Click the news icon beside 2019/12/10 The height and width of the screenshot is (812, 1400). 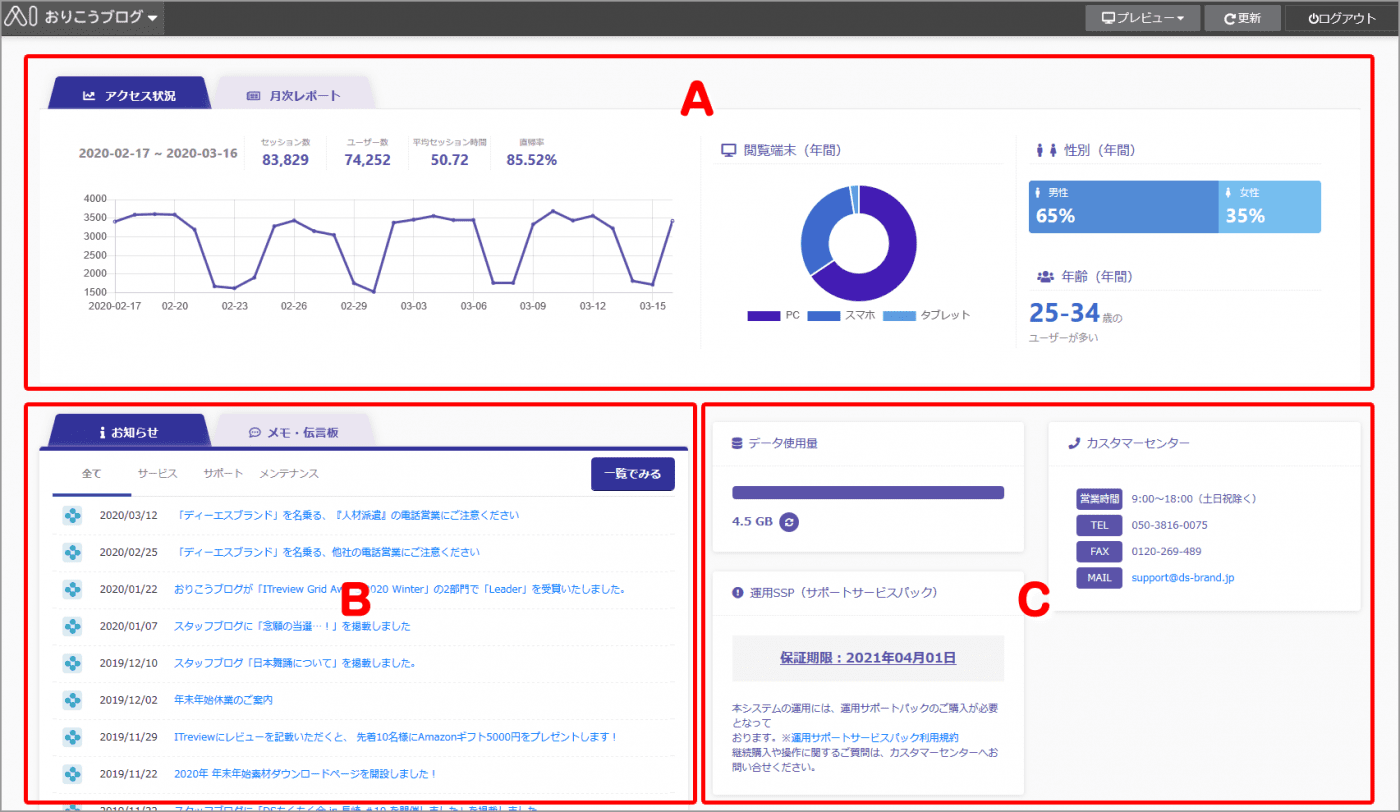point(72,663)
